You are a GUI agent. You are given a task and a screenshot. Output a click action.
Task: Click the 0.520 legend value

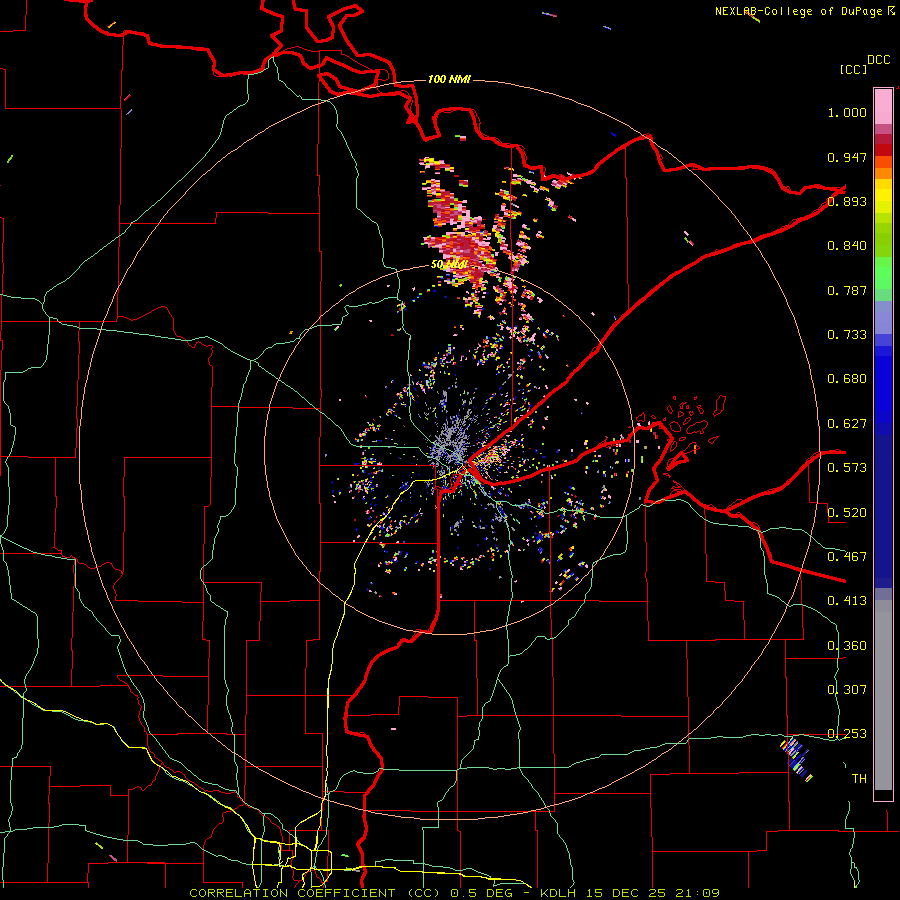pyautogui.click(x=847, y=513)
